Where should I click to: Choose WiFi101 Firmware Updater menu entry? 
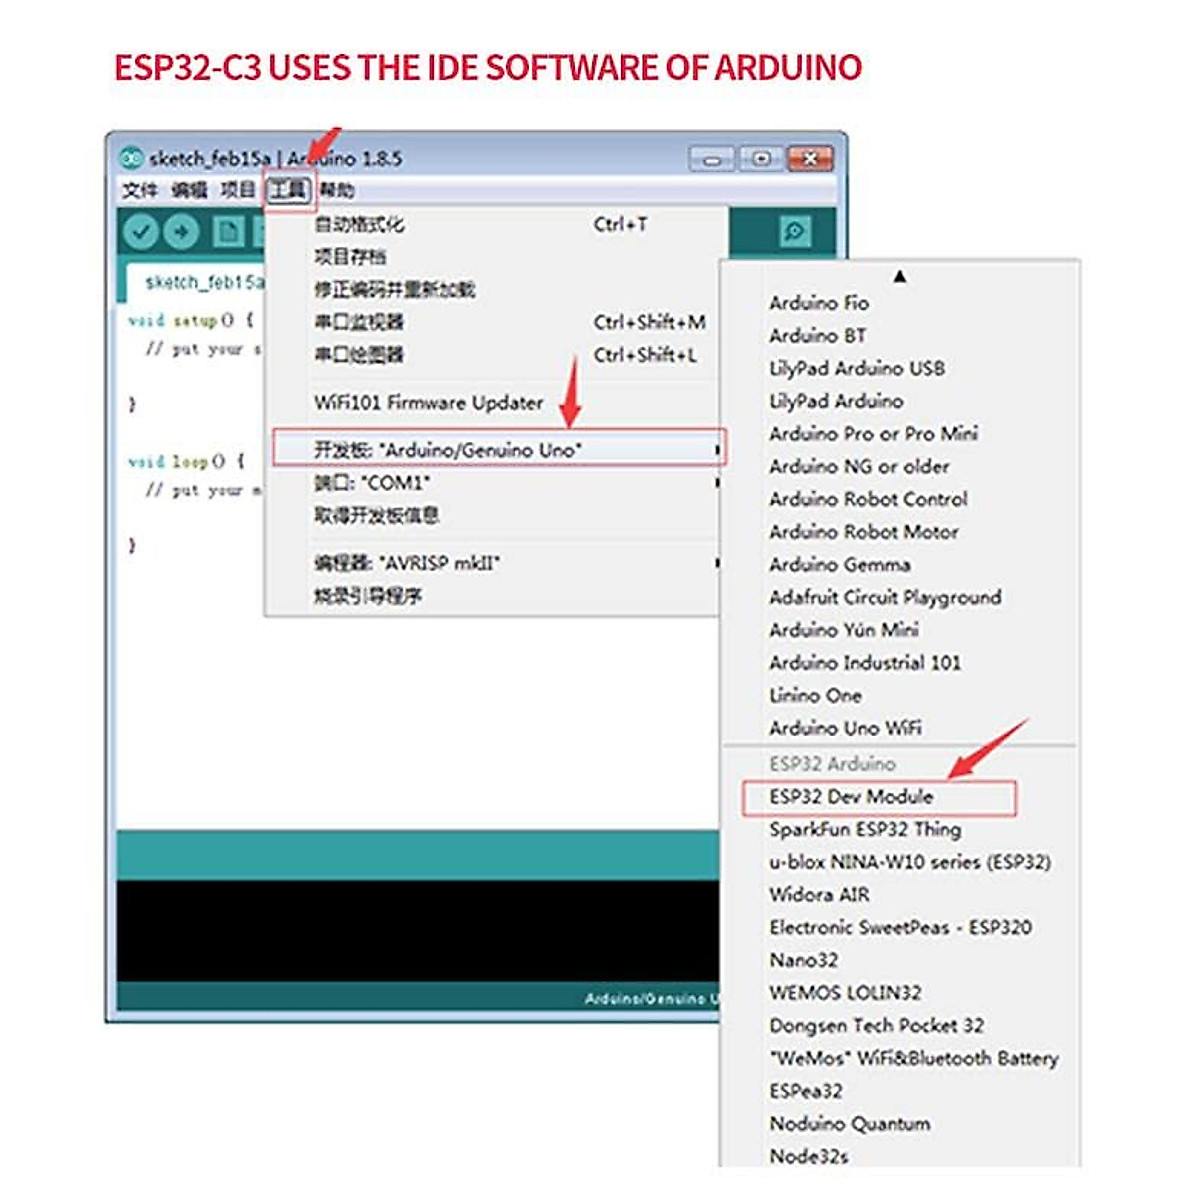[x=428, y=403]
